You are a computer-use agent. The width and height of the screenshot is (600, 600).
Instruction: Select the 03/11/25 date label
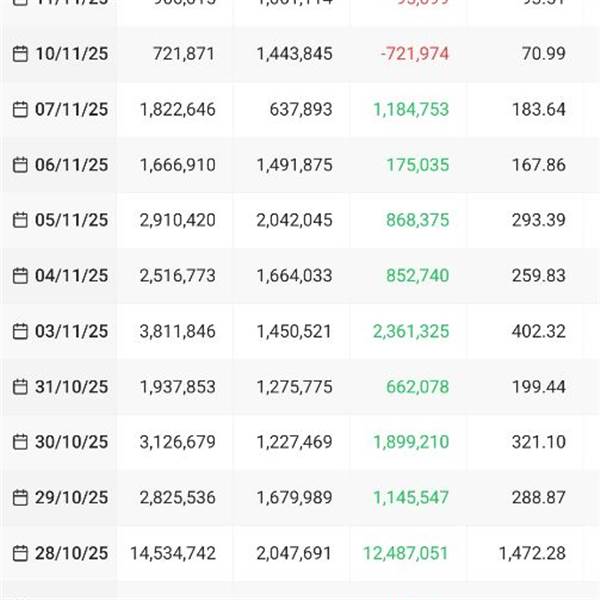(x=72, y=331)
